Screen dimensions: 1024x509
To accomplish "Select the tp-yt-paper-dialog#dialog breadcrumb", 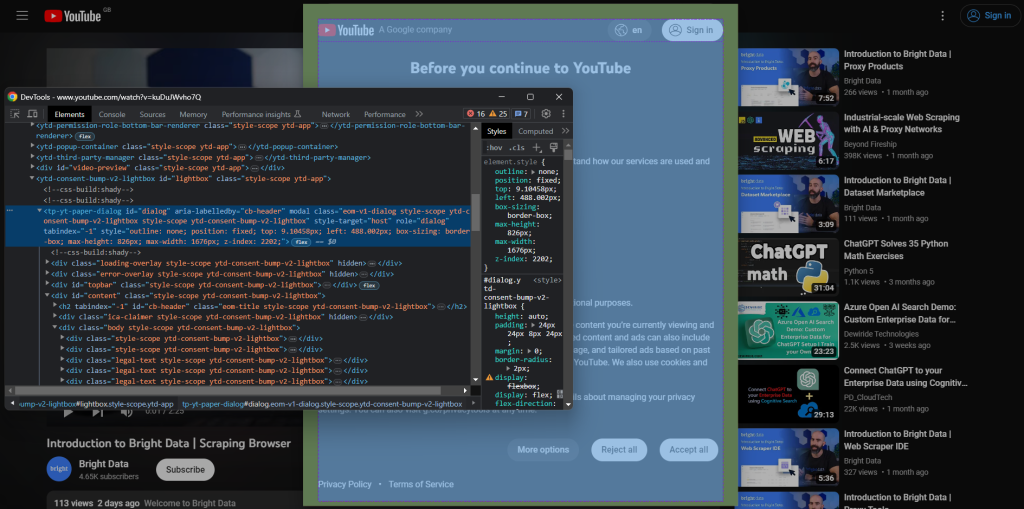I will click(321, 404).
